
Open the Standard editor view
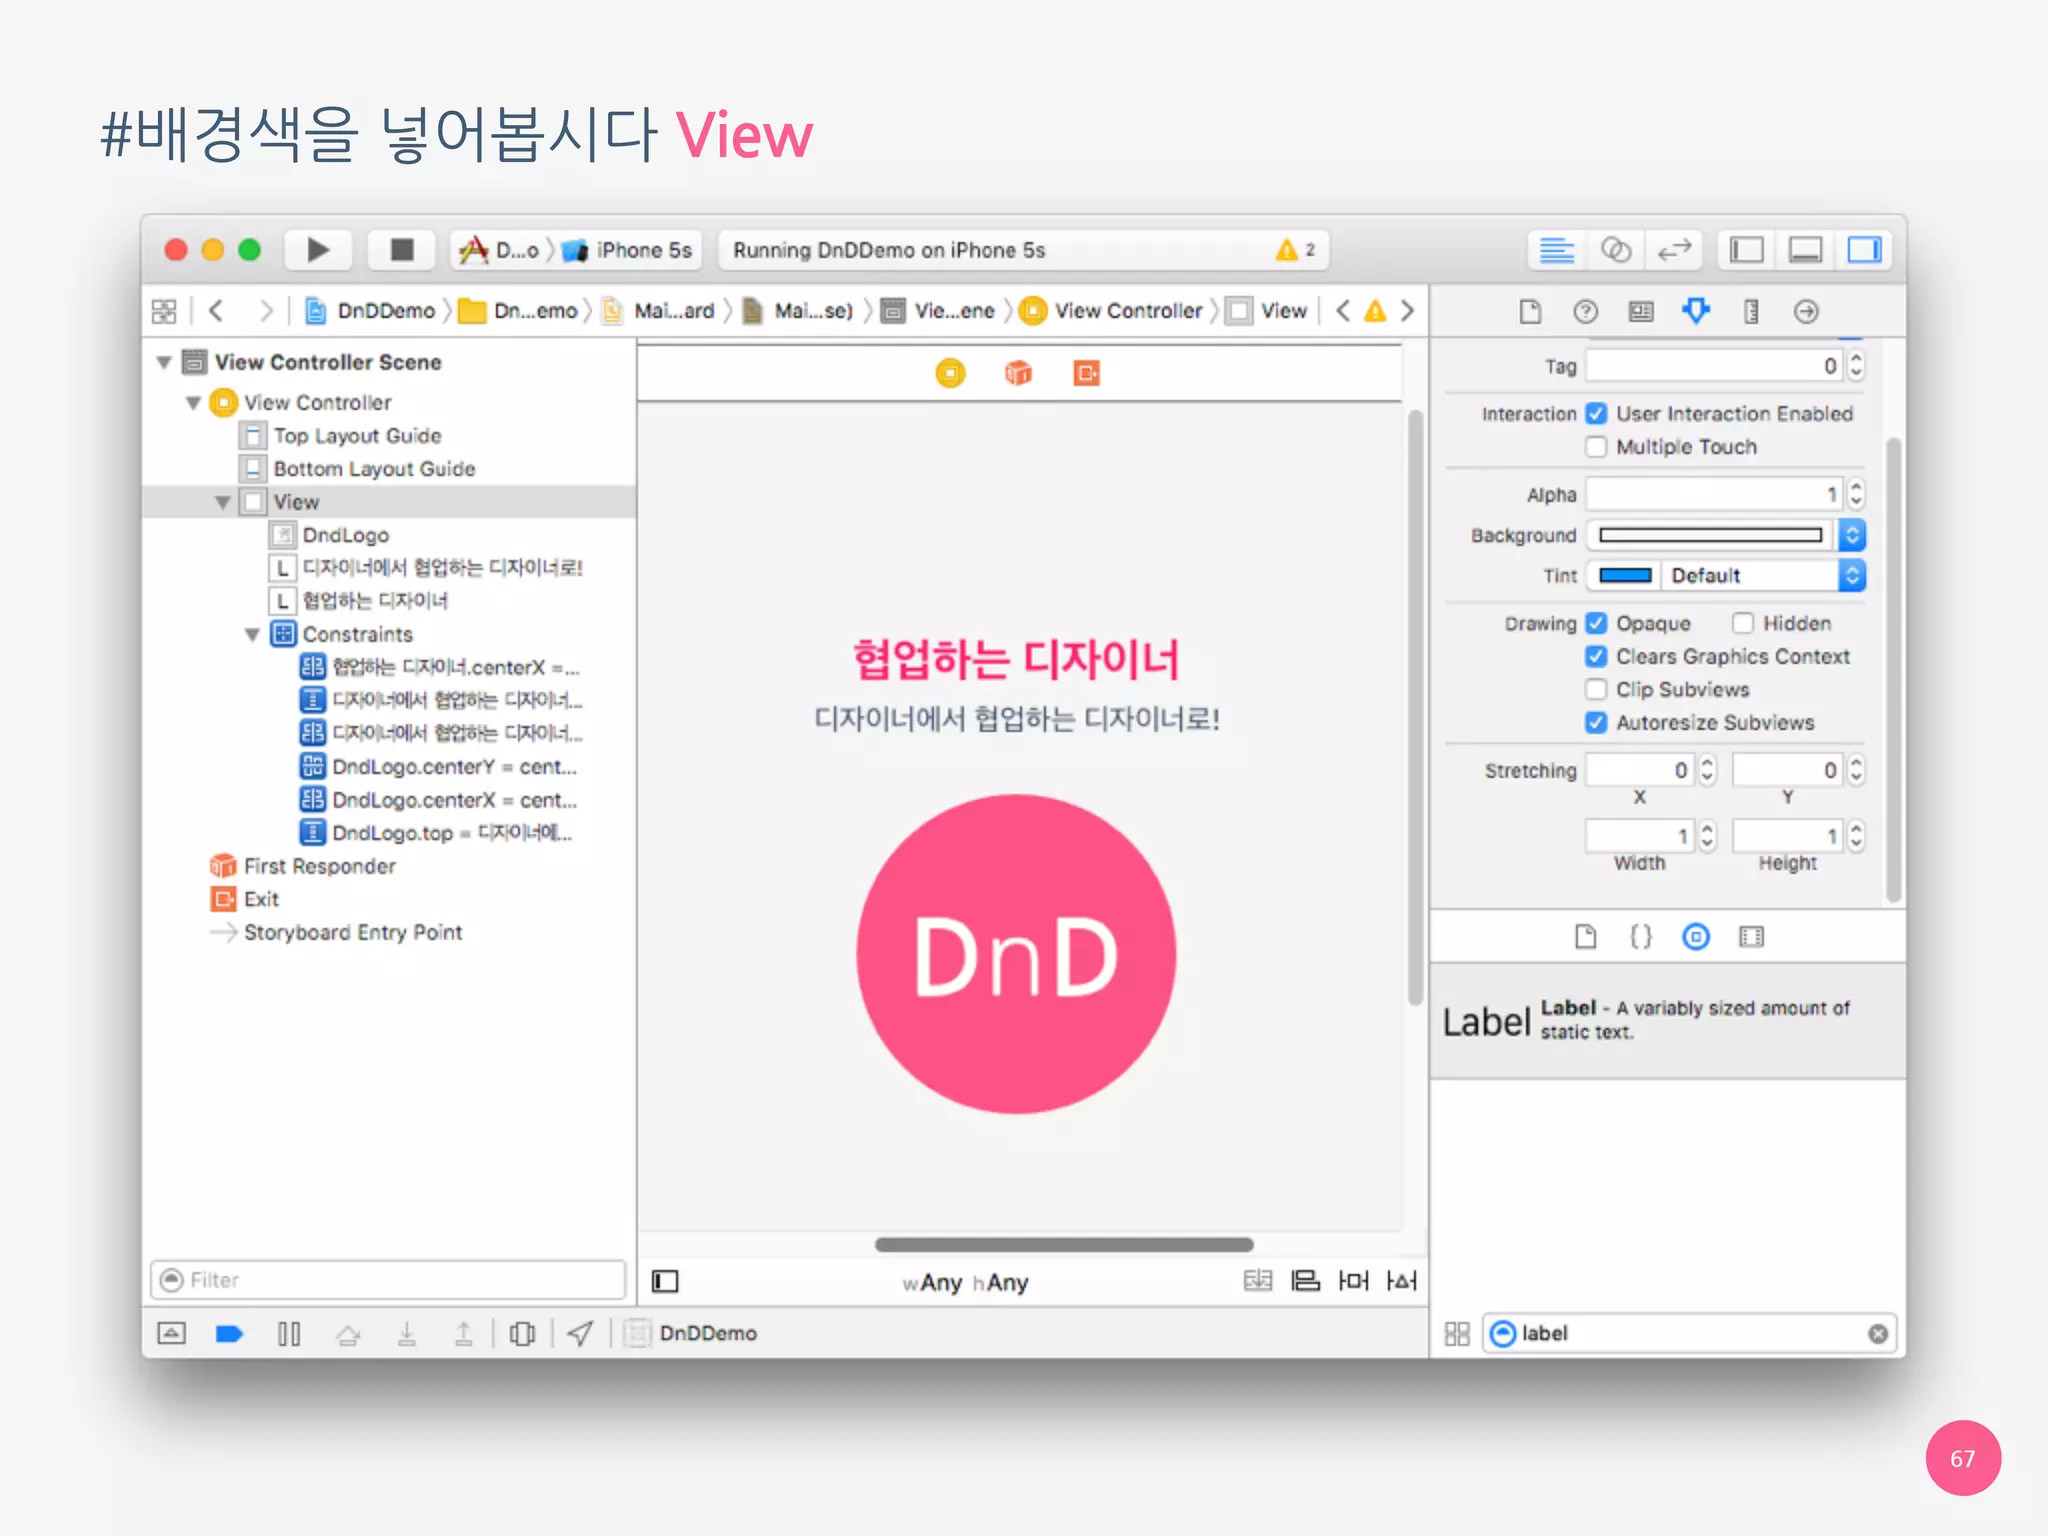[1556, 250]
